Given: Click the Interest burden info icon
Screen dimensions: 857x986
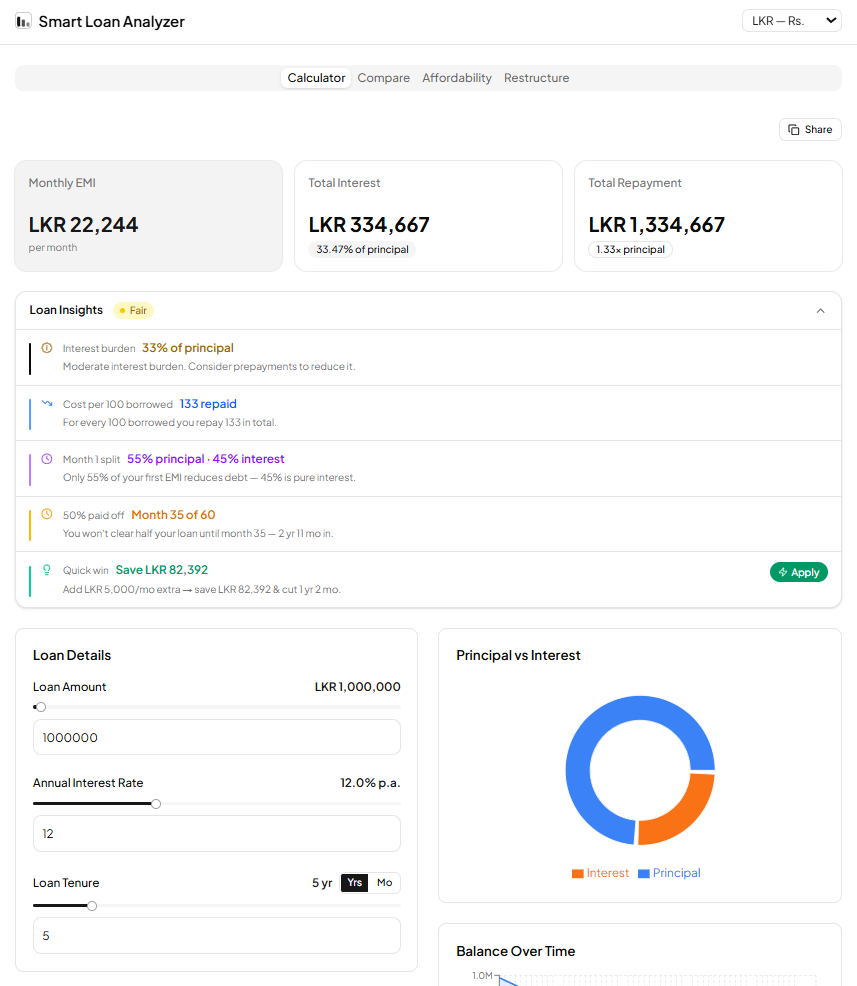Looking at the screenshot, I should [47, 348].
